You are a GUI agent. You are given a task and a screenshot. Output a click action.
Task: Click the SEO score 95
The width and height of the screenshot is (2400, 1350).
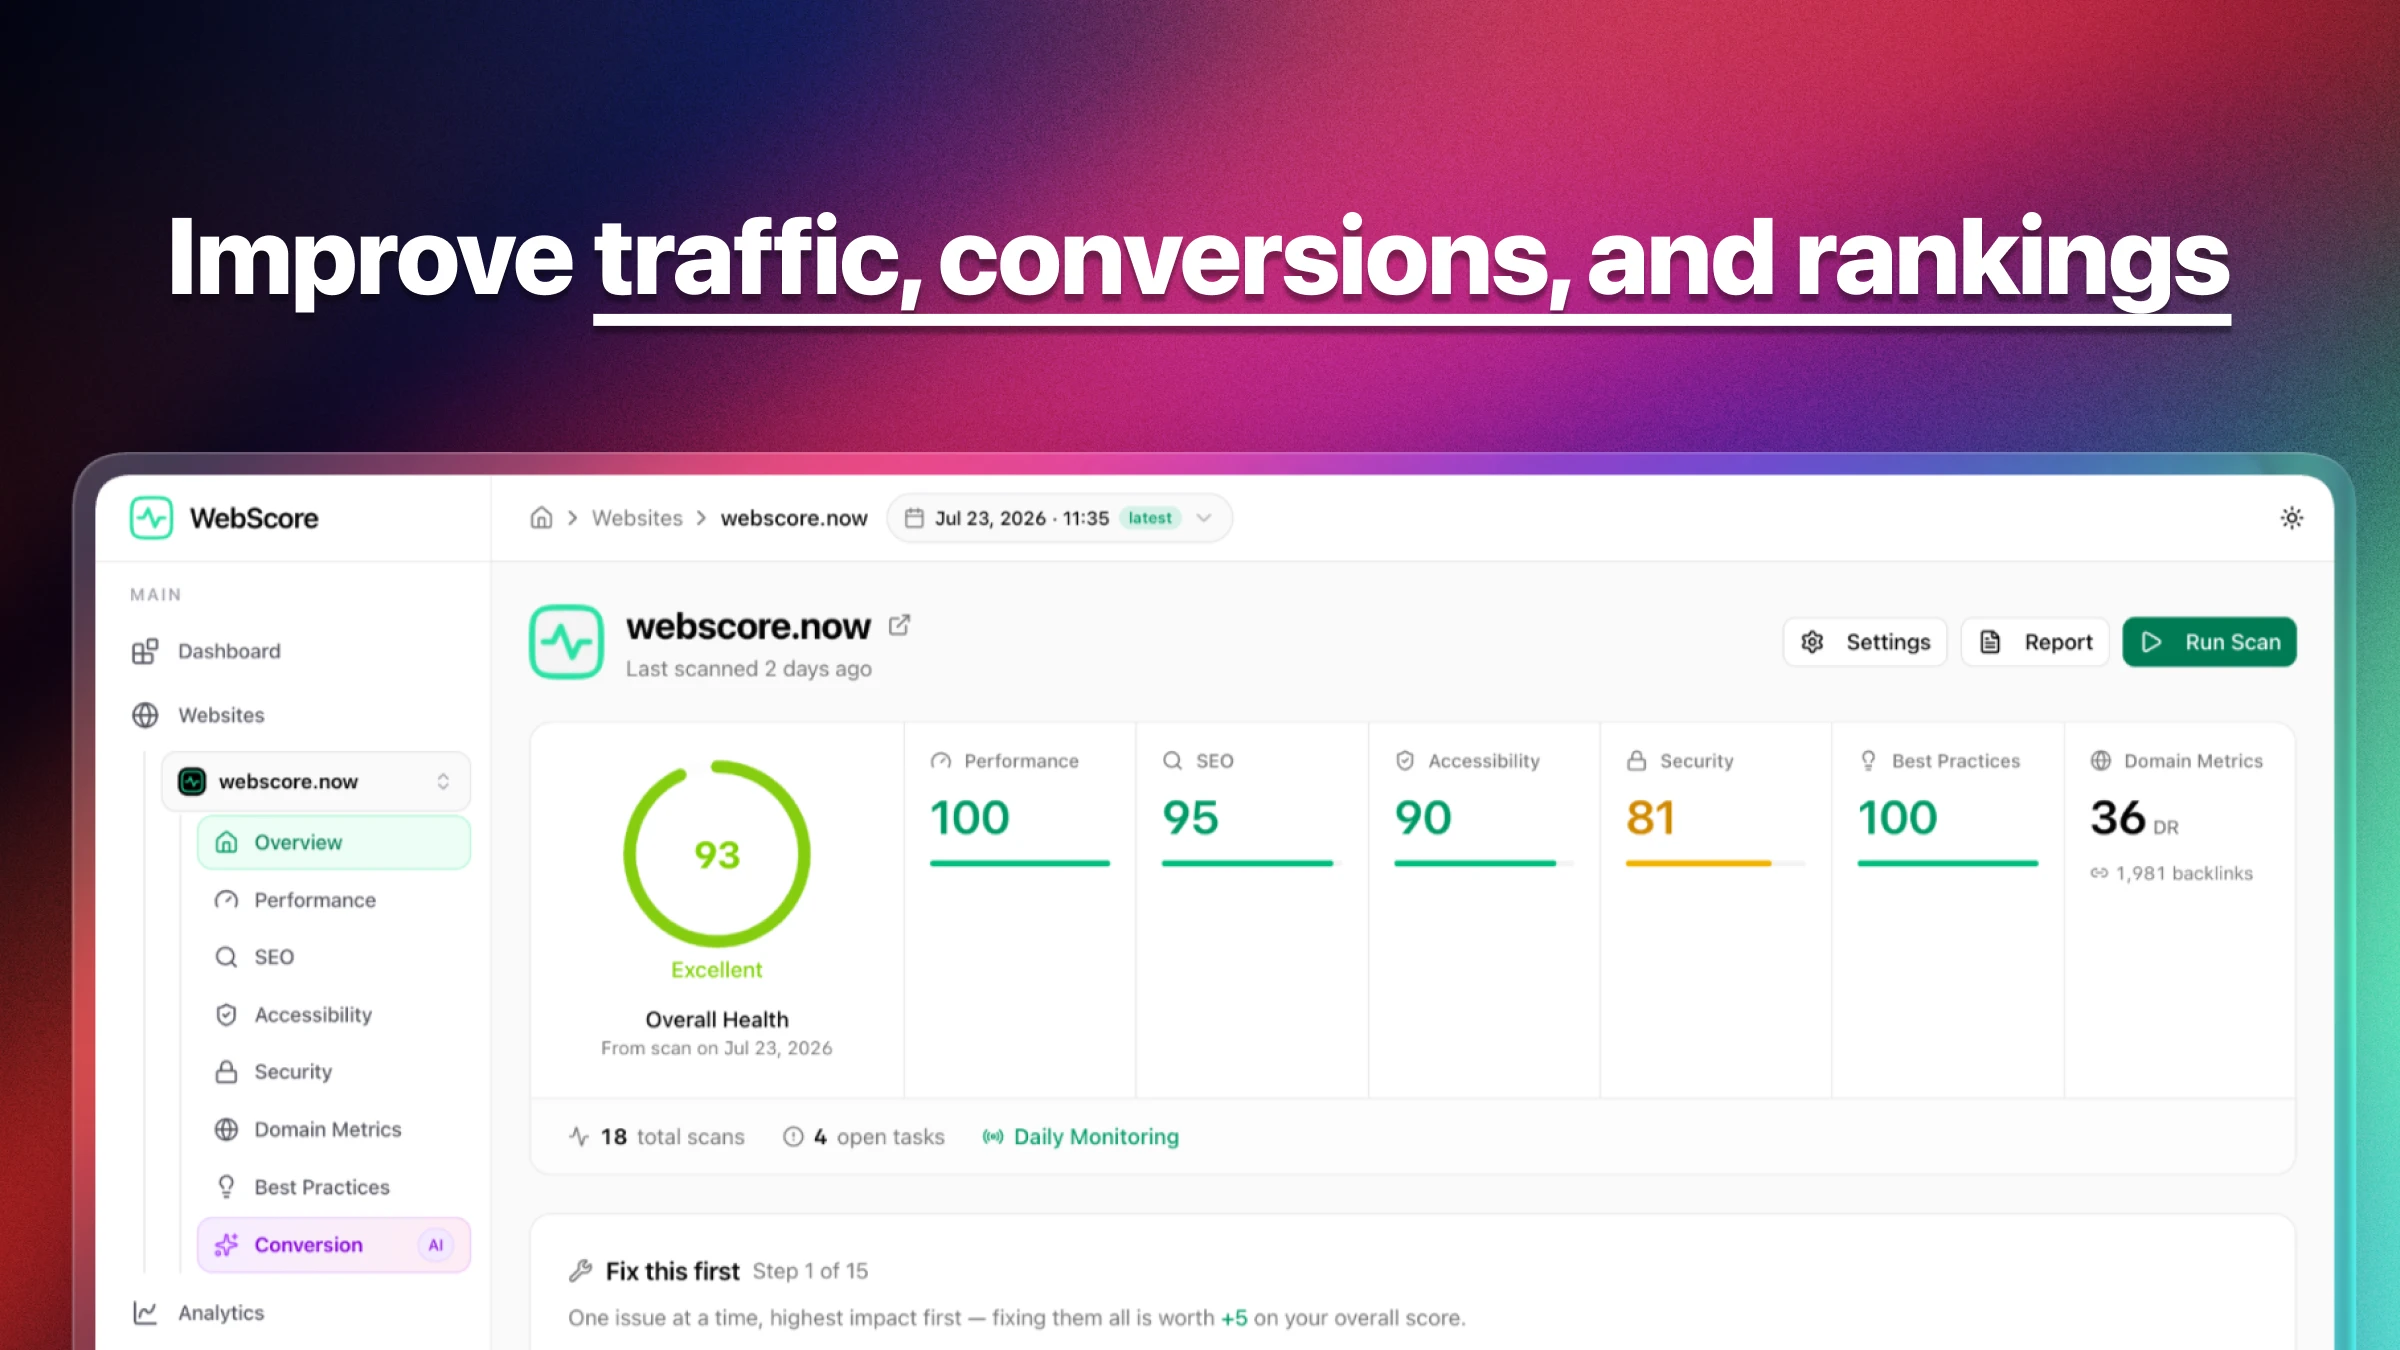[1190, 818]
